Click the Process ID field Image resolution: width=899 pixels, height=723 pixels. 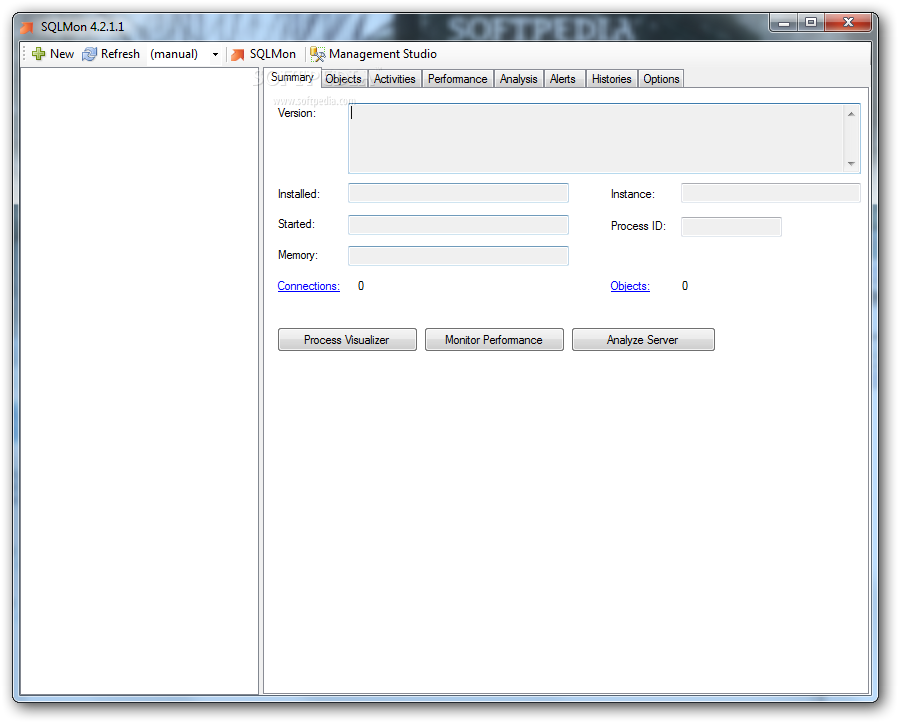(x=731, y=226)
